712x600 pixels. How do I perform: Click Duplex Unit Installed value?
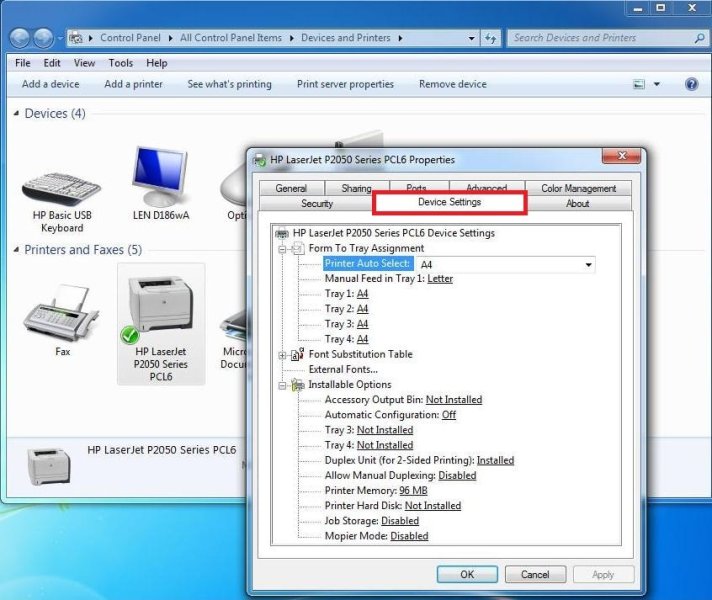(x=495, y=460)
